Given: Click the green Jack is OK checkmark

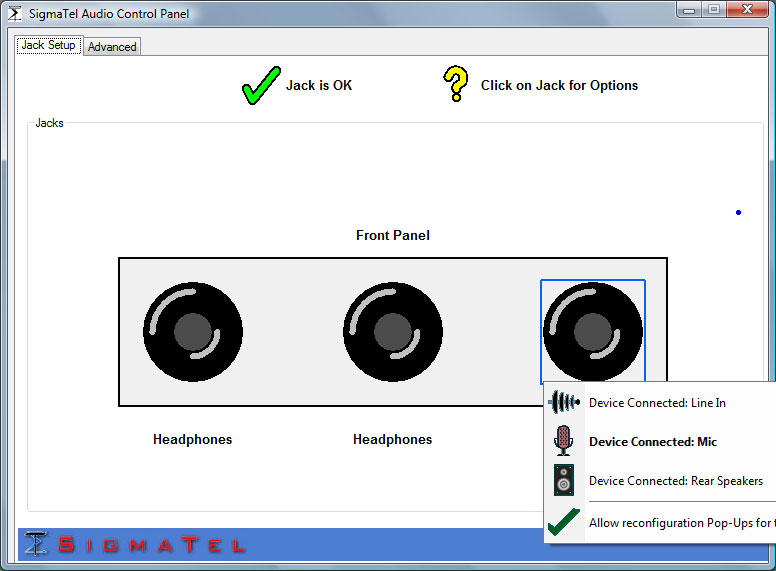Looking at the screenshot, I should tap(261, 85).
